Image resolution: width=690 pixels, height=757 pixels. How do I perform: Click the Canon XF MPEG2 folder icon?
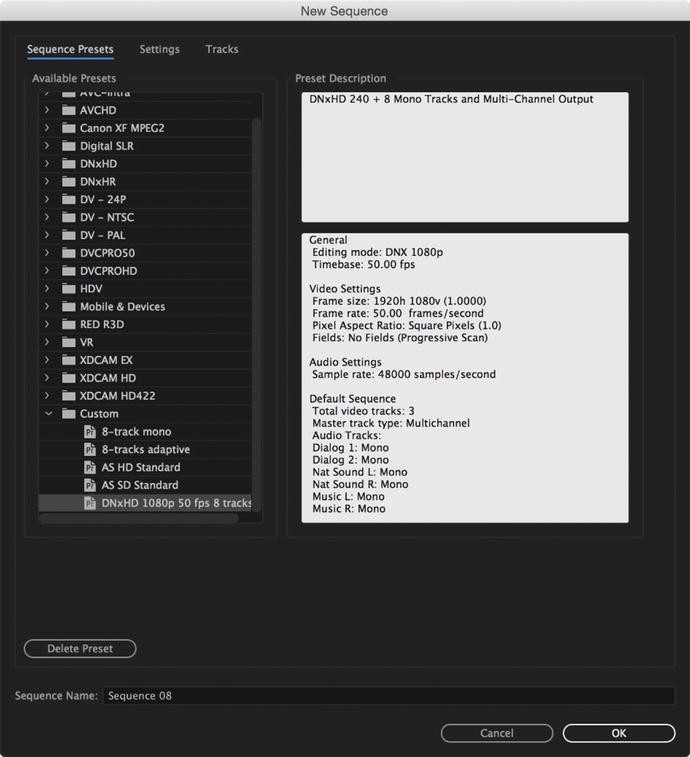click(x=69, y=128)
